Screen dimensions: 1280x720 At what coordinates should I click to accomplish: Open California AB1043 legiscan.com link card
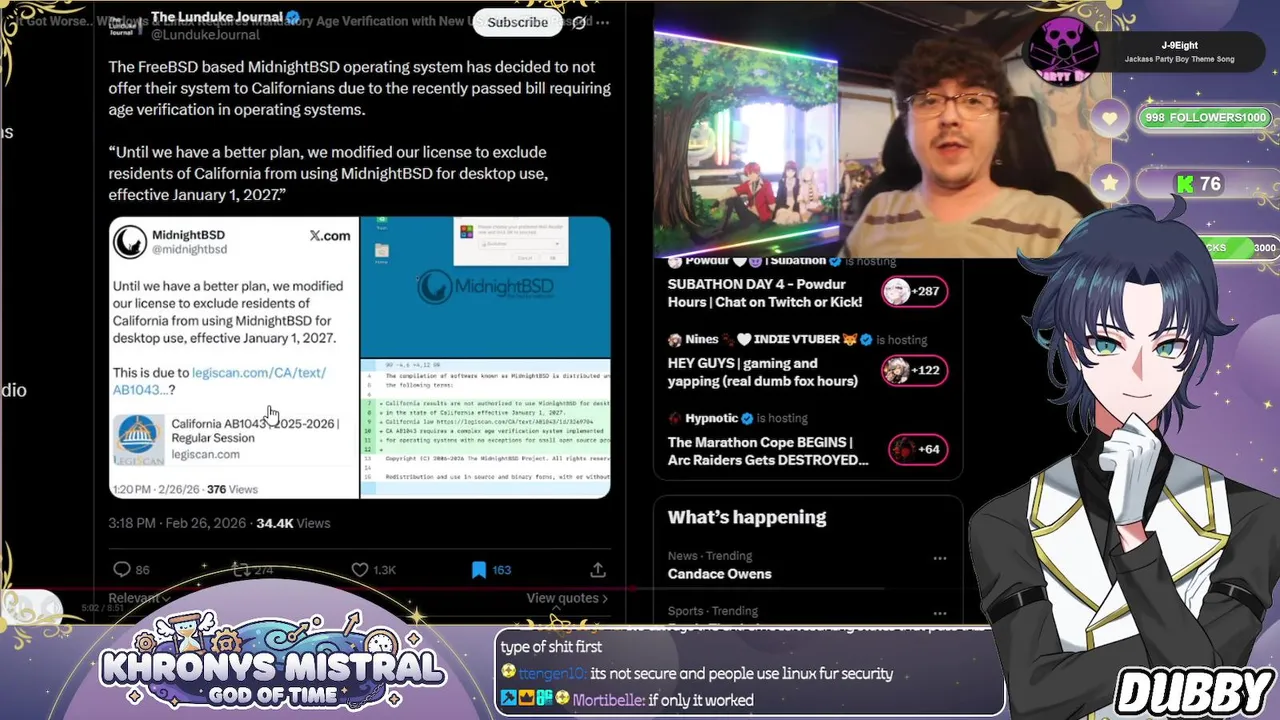pyautogui.click(x=232, y=439)
